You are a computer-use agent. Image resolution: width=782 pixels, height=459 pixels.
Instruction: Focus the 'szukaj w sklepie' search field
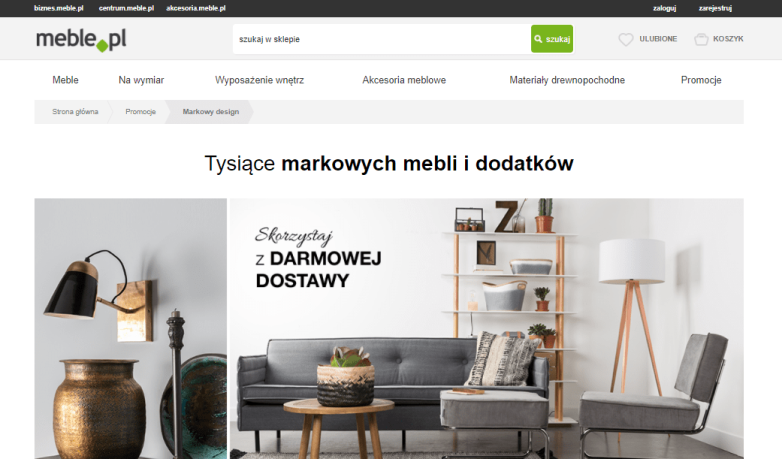point(382,39)
